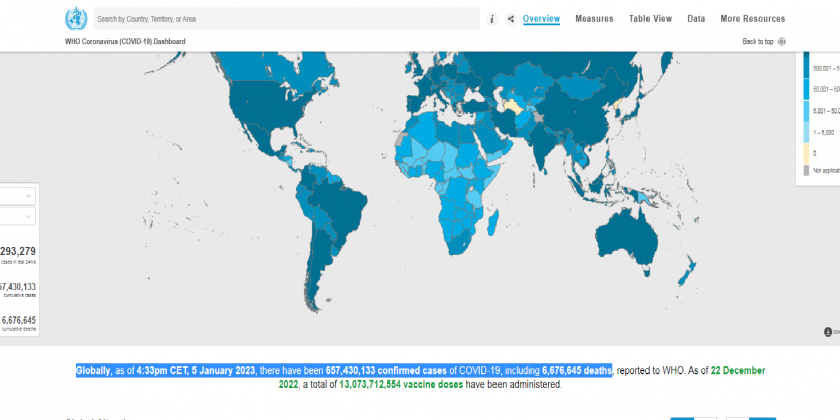The width and height of the screenshot is (840, 420).
Task: Open the Measures tab
Action: [x=594, y=19]
